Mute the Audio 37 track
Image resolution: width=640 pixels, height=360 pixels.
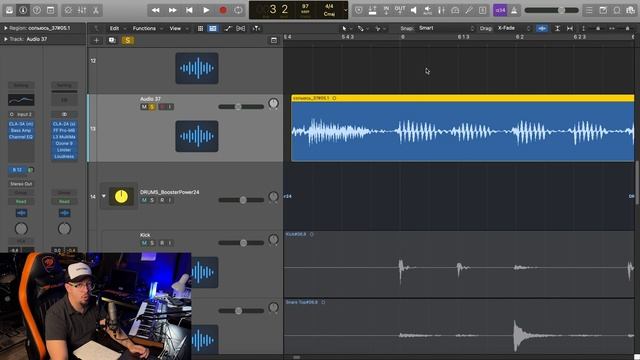[144, 107]
